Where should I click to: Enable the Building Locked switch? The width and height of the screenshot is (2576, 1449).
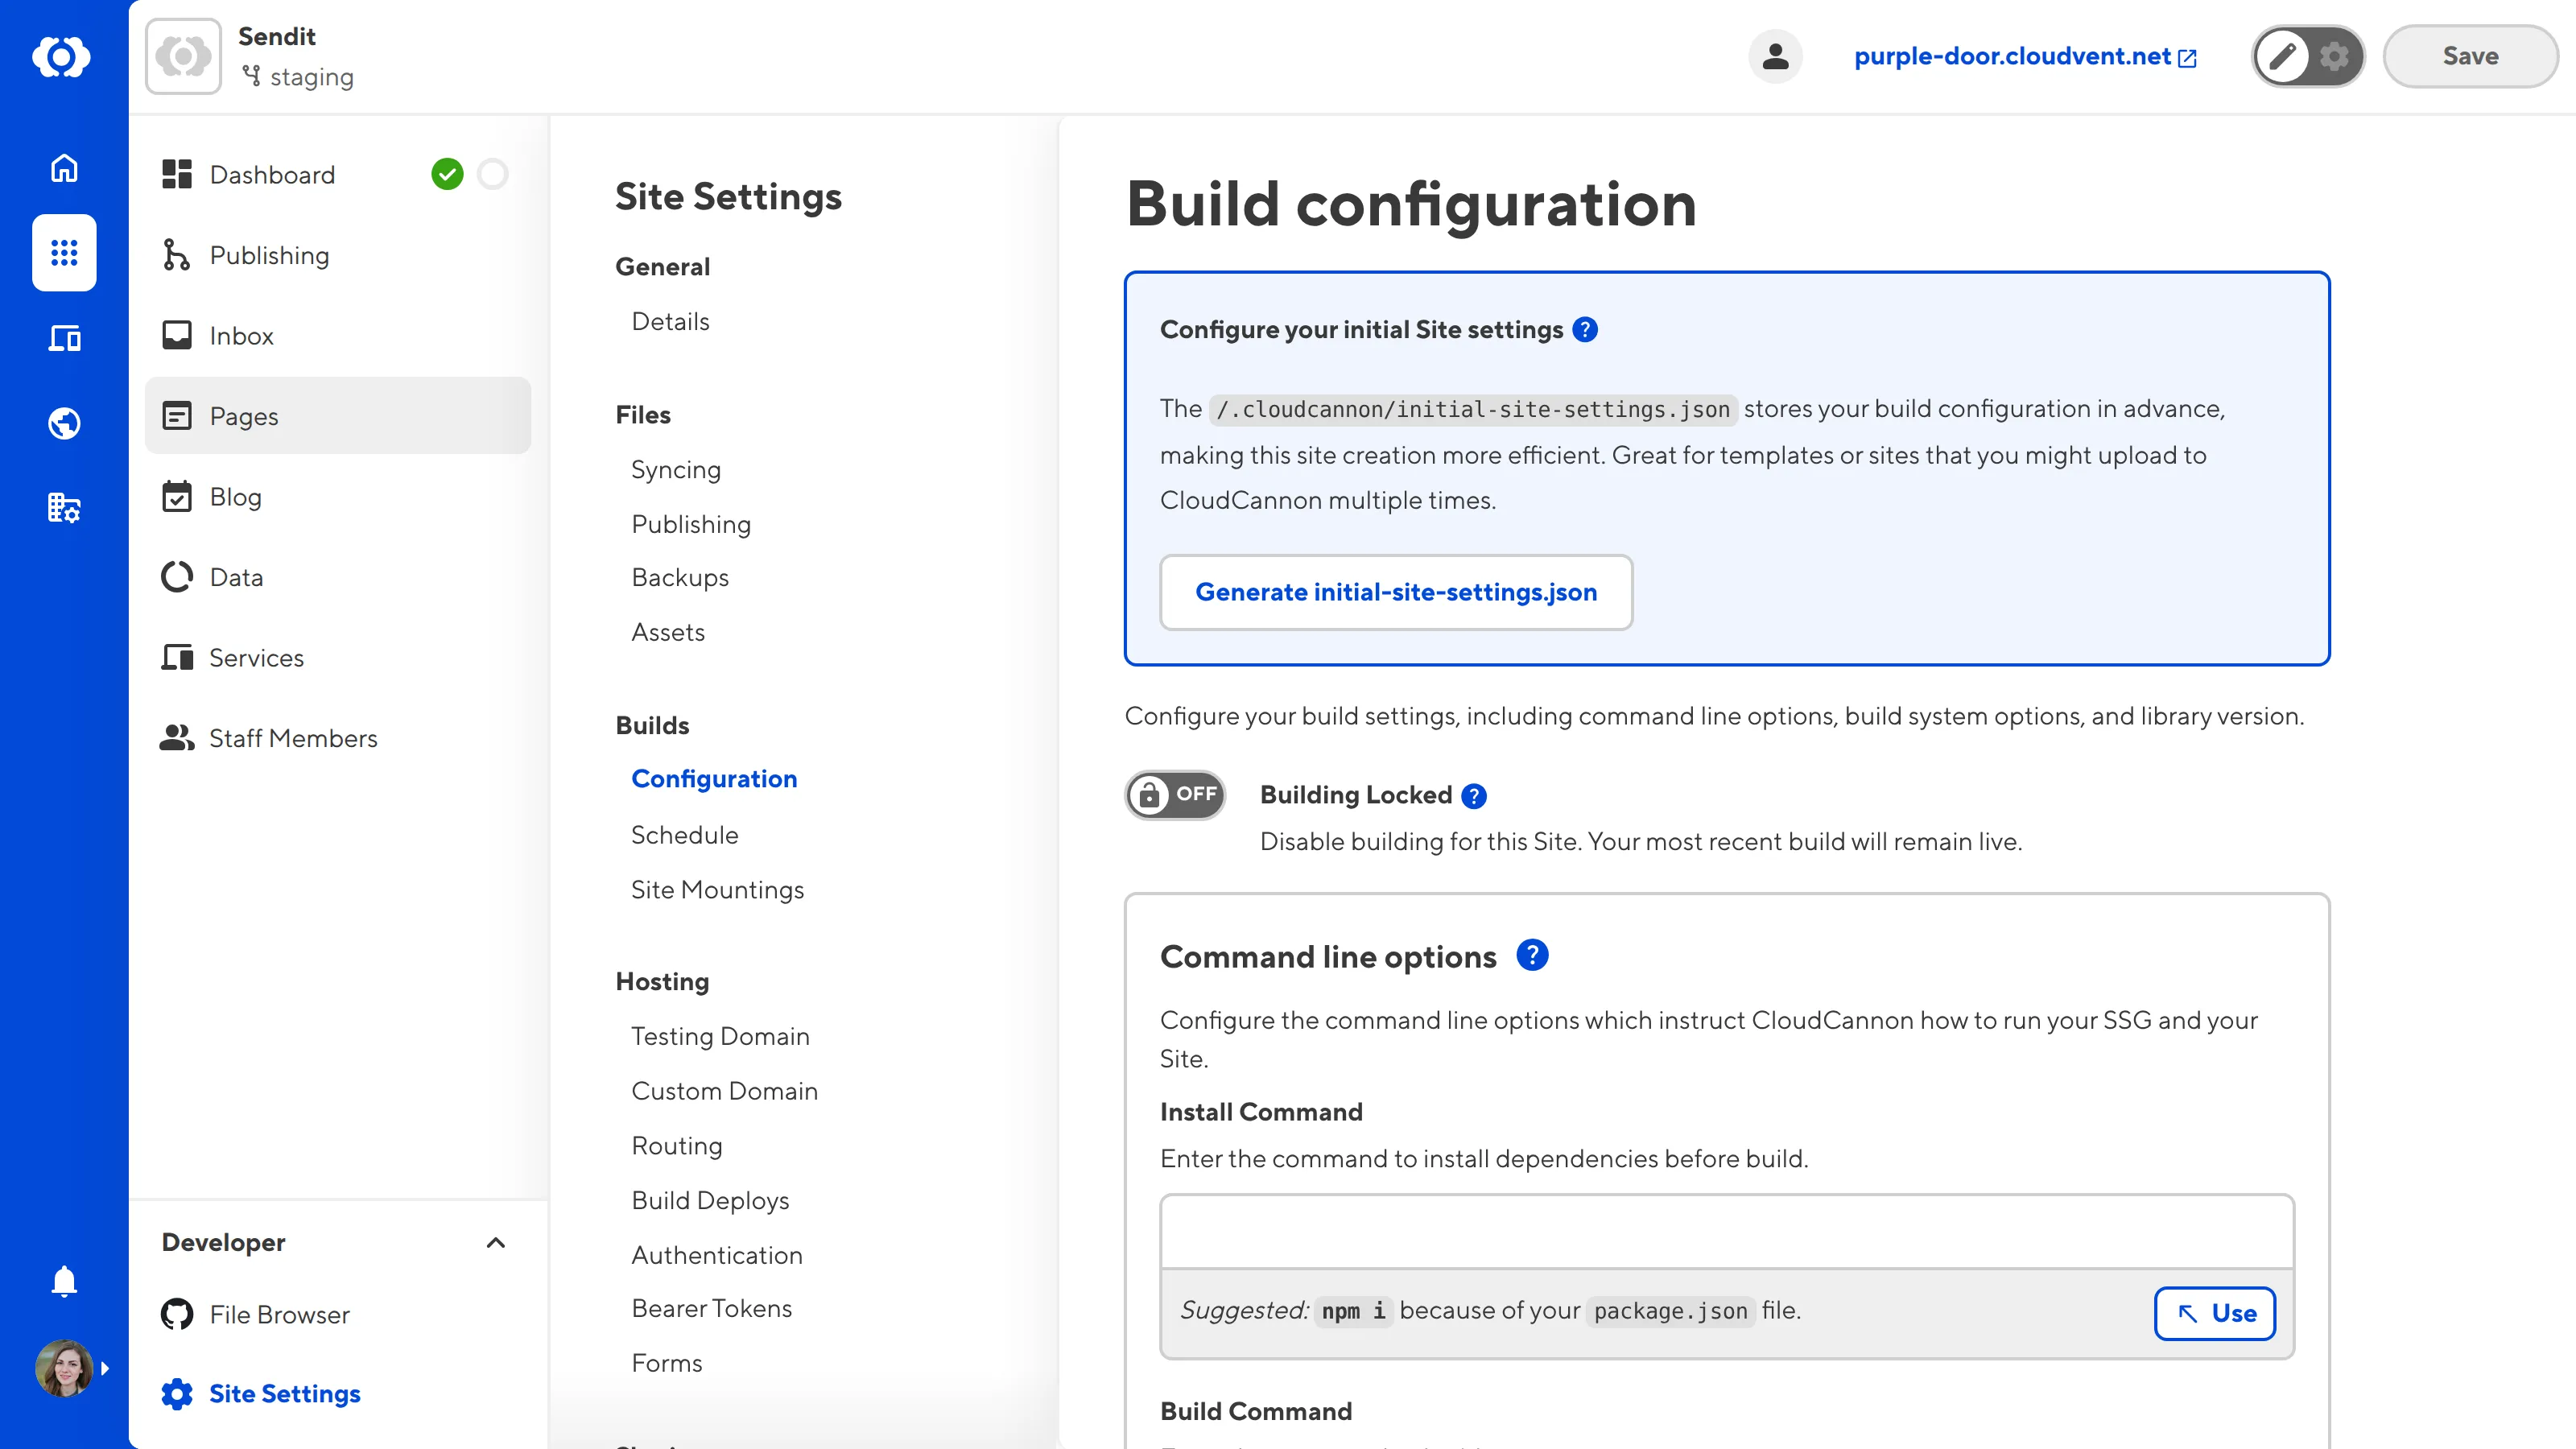coord(1175,795)
